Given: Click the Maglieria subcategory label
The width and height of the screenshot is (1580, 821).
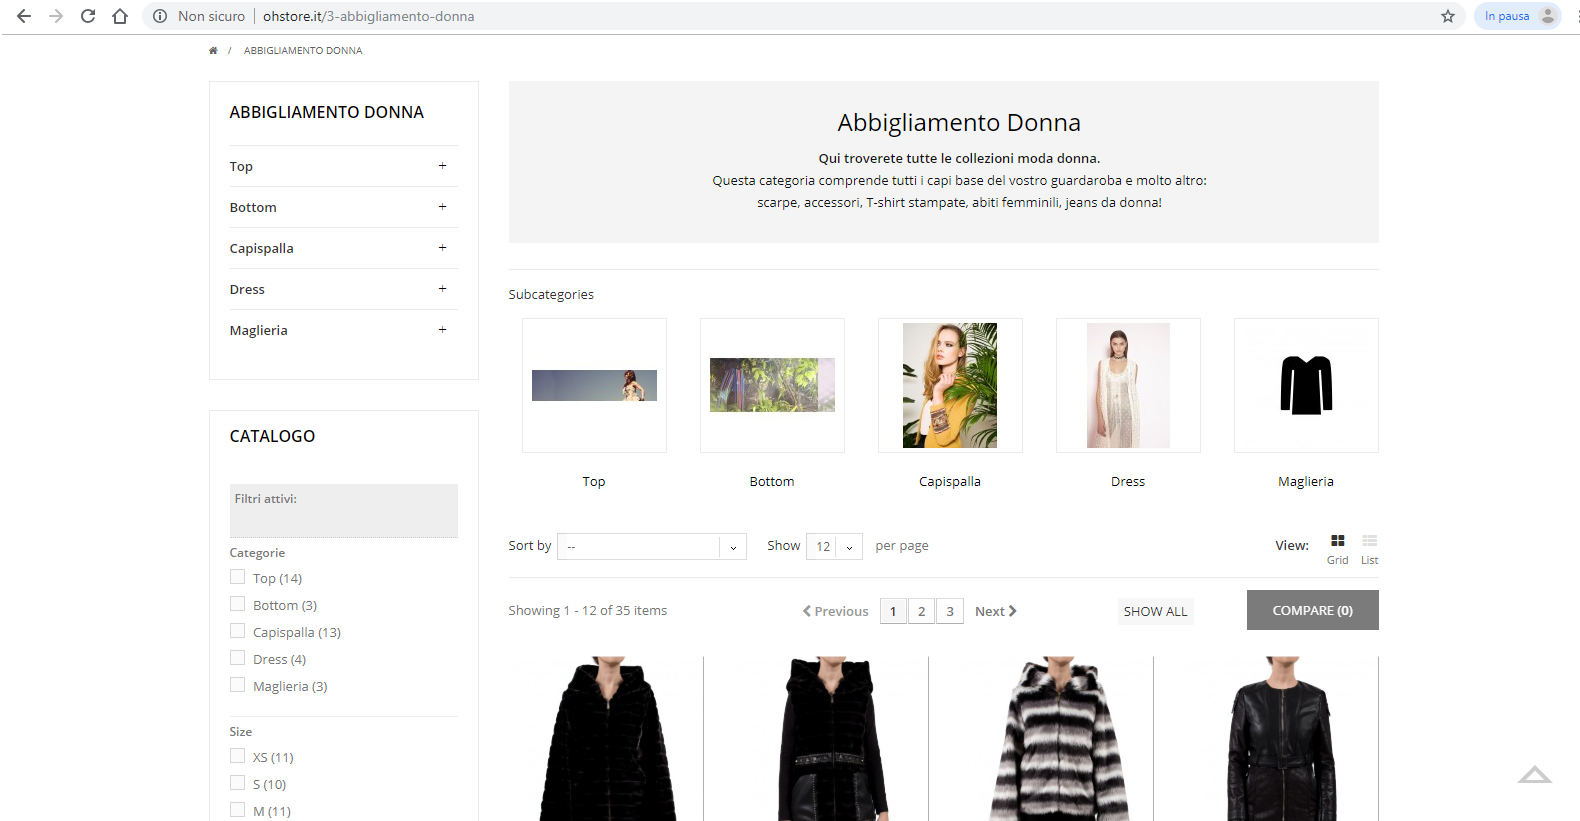Looking at the screenshot, I should pos(1306,482).
